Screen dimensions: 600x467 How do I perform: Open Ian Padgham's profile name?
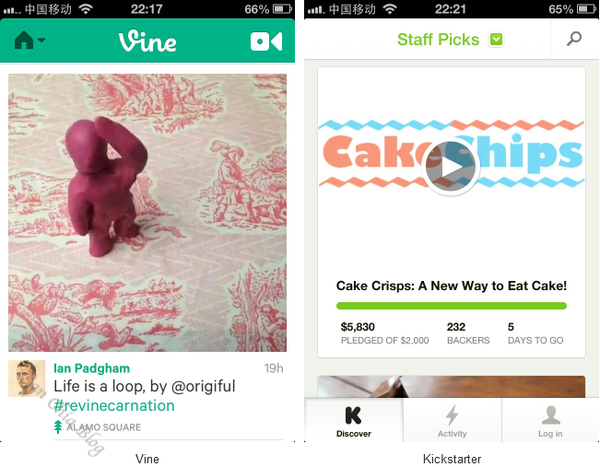(91, 368)
